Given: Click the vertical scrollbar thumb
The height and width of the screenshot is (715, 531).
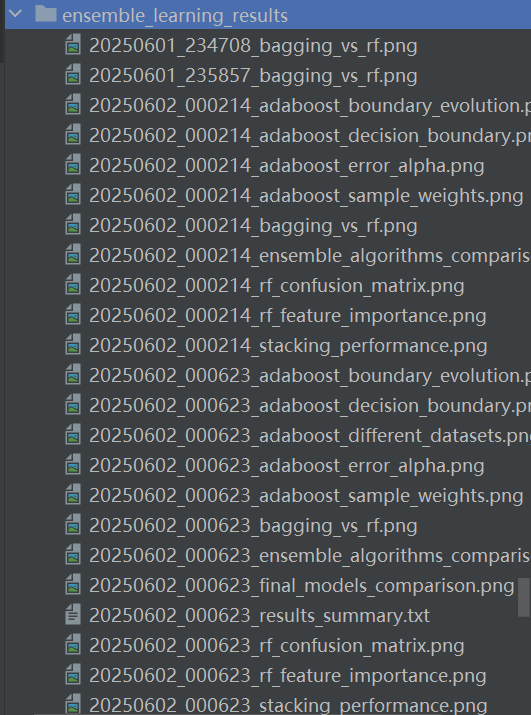Looking at the screenshot, I should tap(524, 597).
